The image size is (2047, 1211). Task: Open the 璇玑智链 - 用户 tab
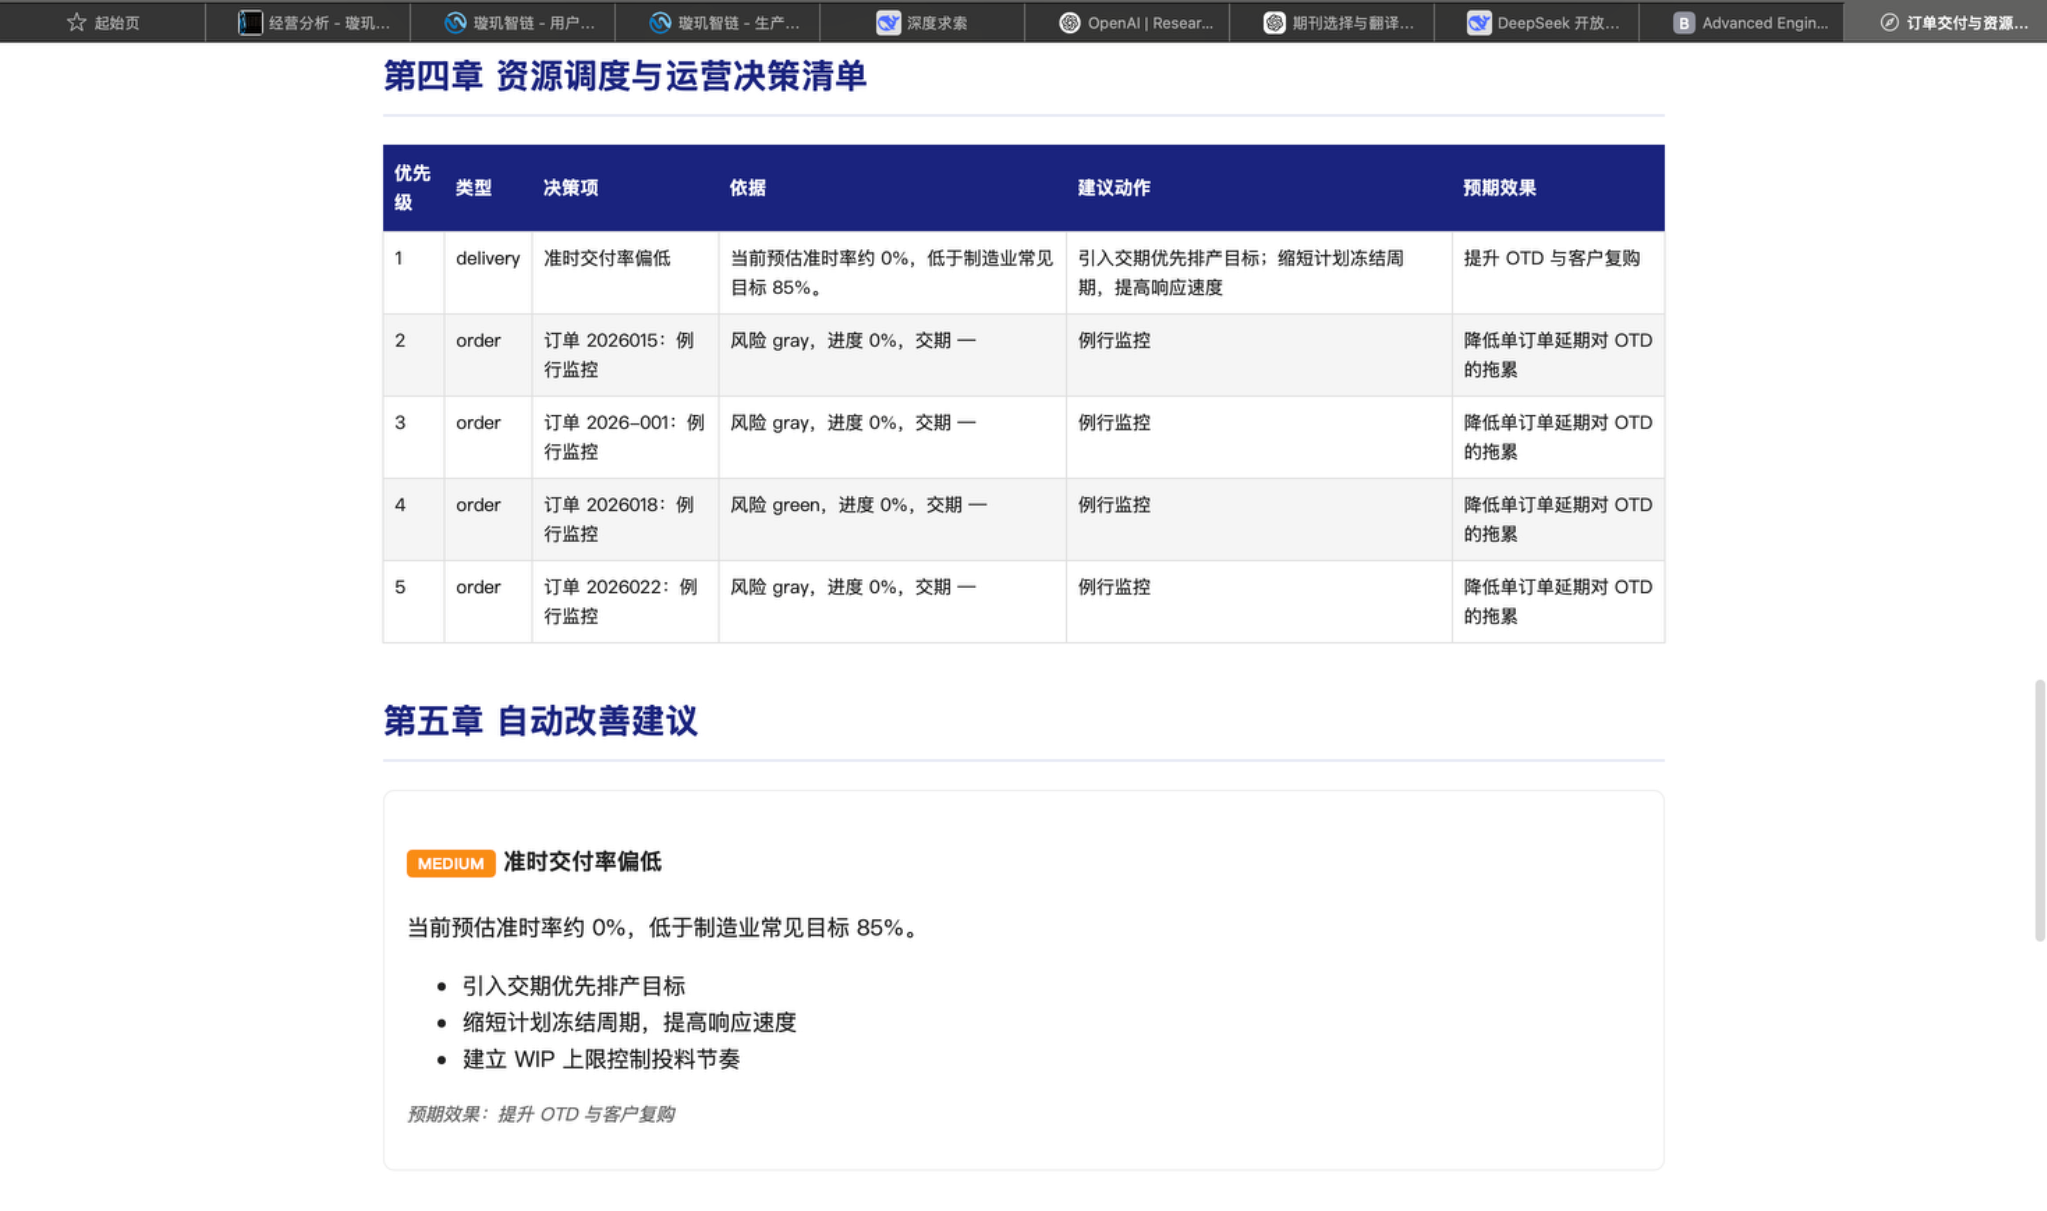[513, 22]
